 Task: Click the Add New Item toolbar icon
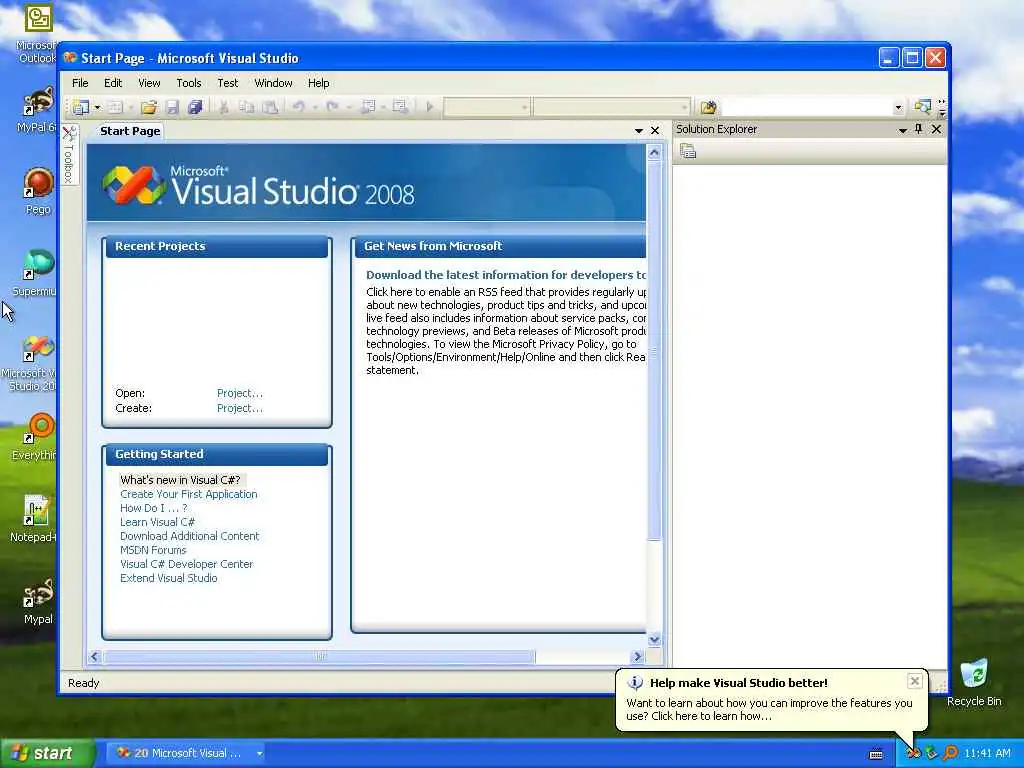(116, 107)
